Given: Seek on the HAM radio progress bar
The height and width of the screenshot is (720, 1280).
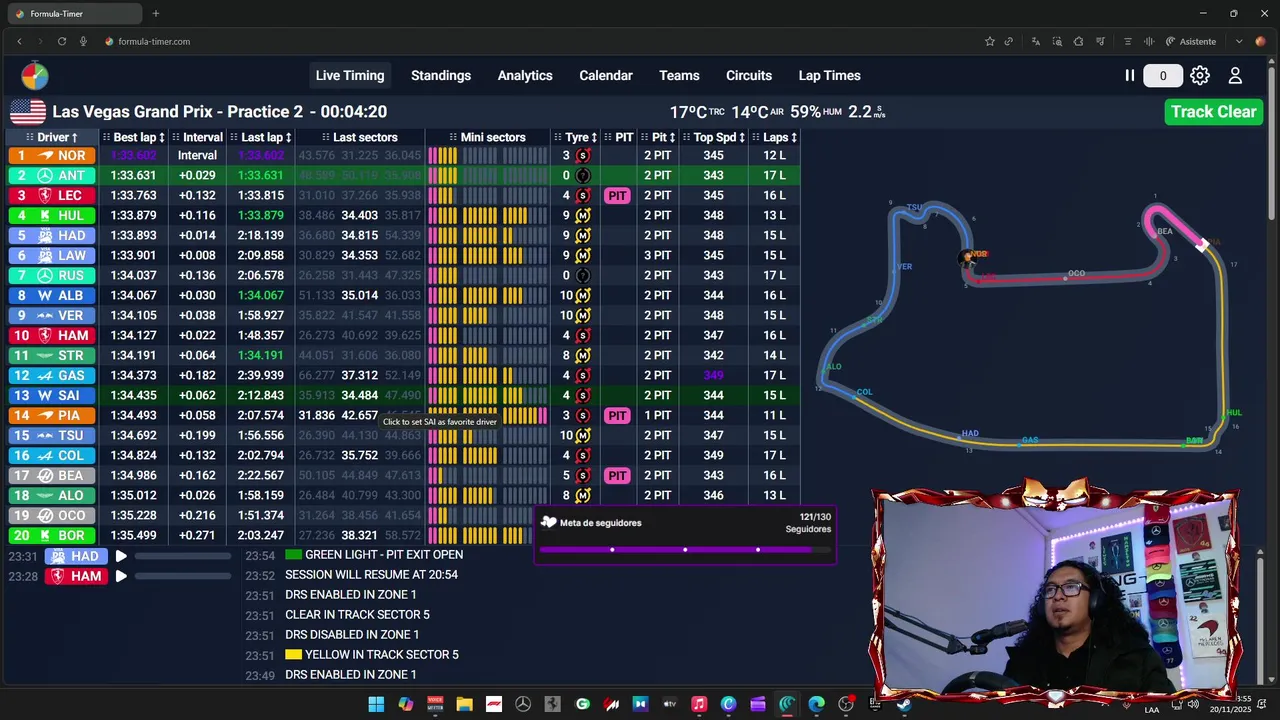Looking at the screenshot, I should [183, 576].
